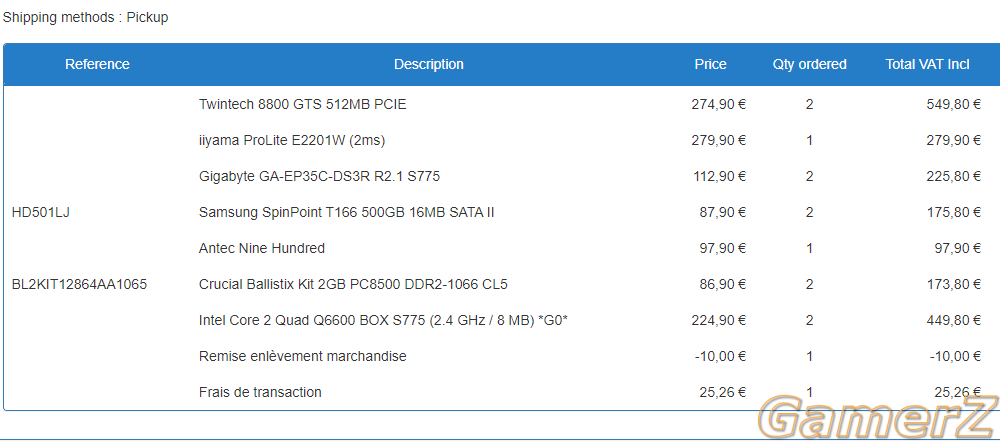The width and height of the screenshot is (1000, 446).
Task: Select the Twintech 8800 GTS 512MB PCIE description
Action: 302,104
